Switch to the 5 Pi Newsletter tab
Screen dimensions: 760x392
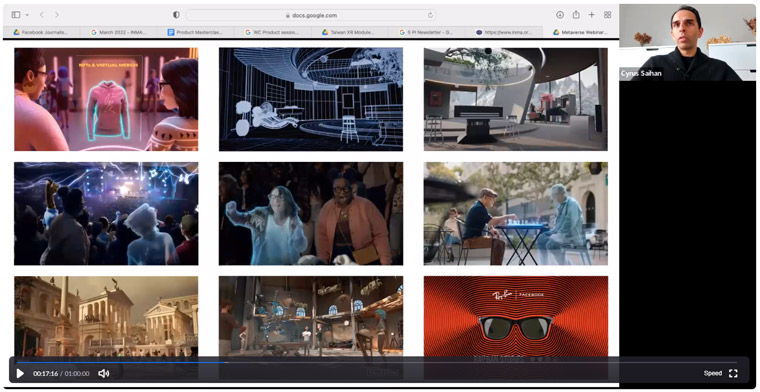427,32
